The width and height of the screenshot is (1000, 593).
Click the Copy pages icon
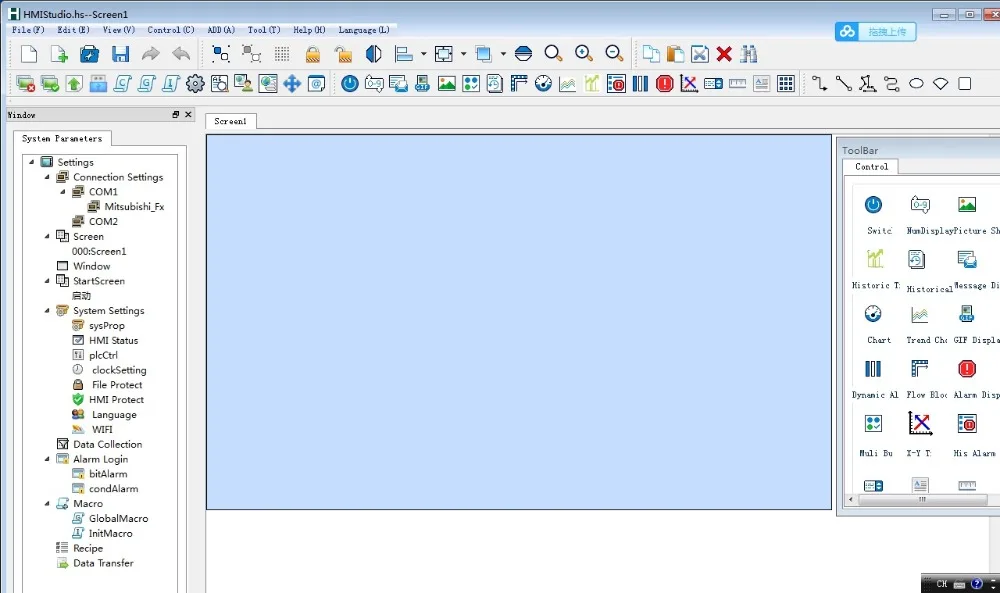[651, 54]
